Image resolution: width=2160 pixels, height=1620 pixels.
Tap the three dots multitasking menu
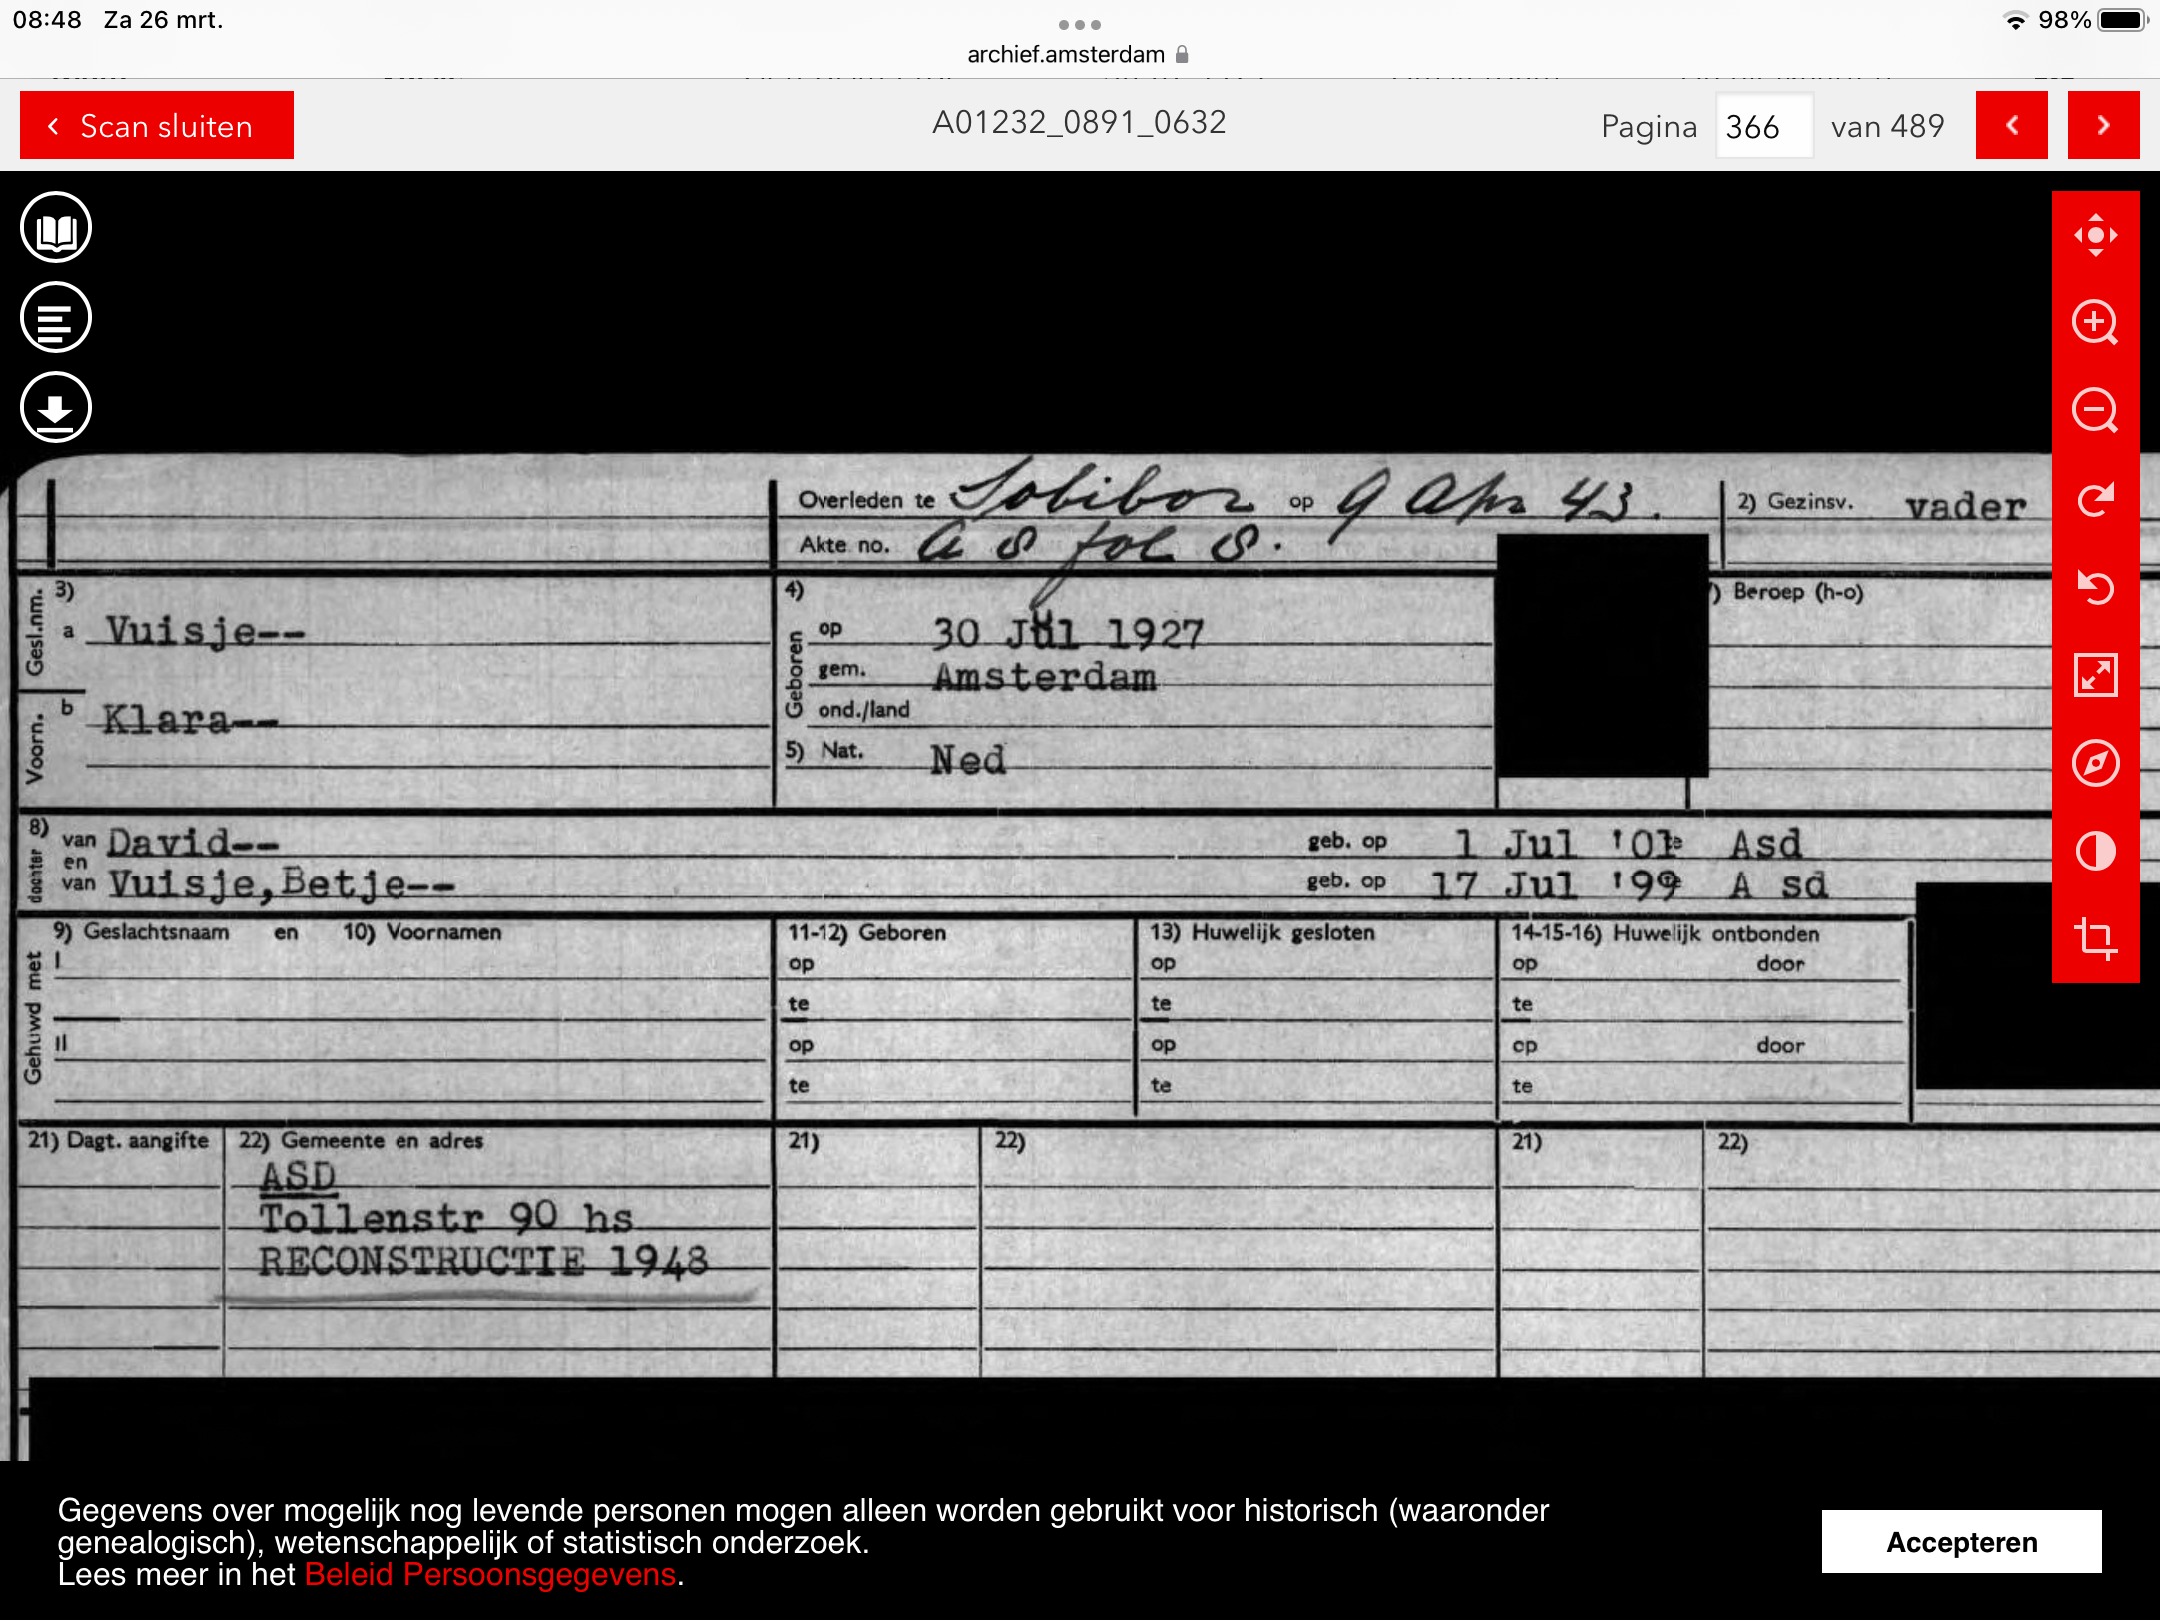pyautogui.click(x=1079, y=24)
